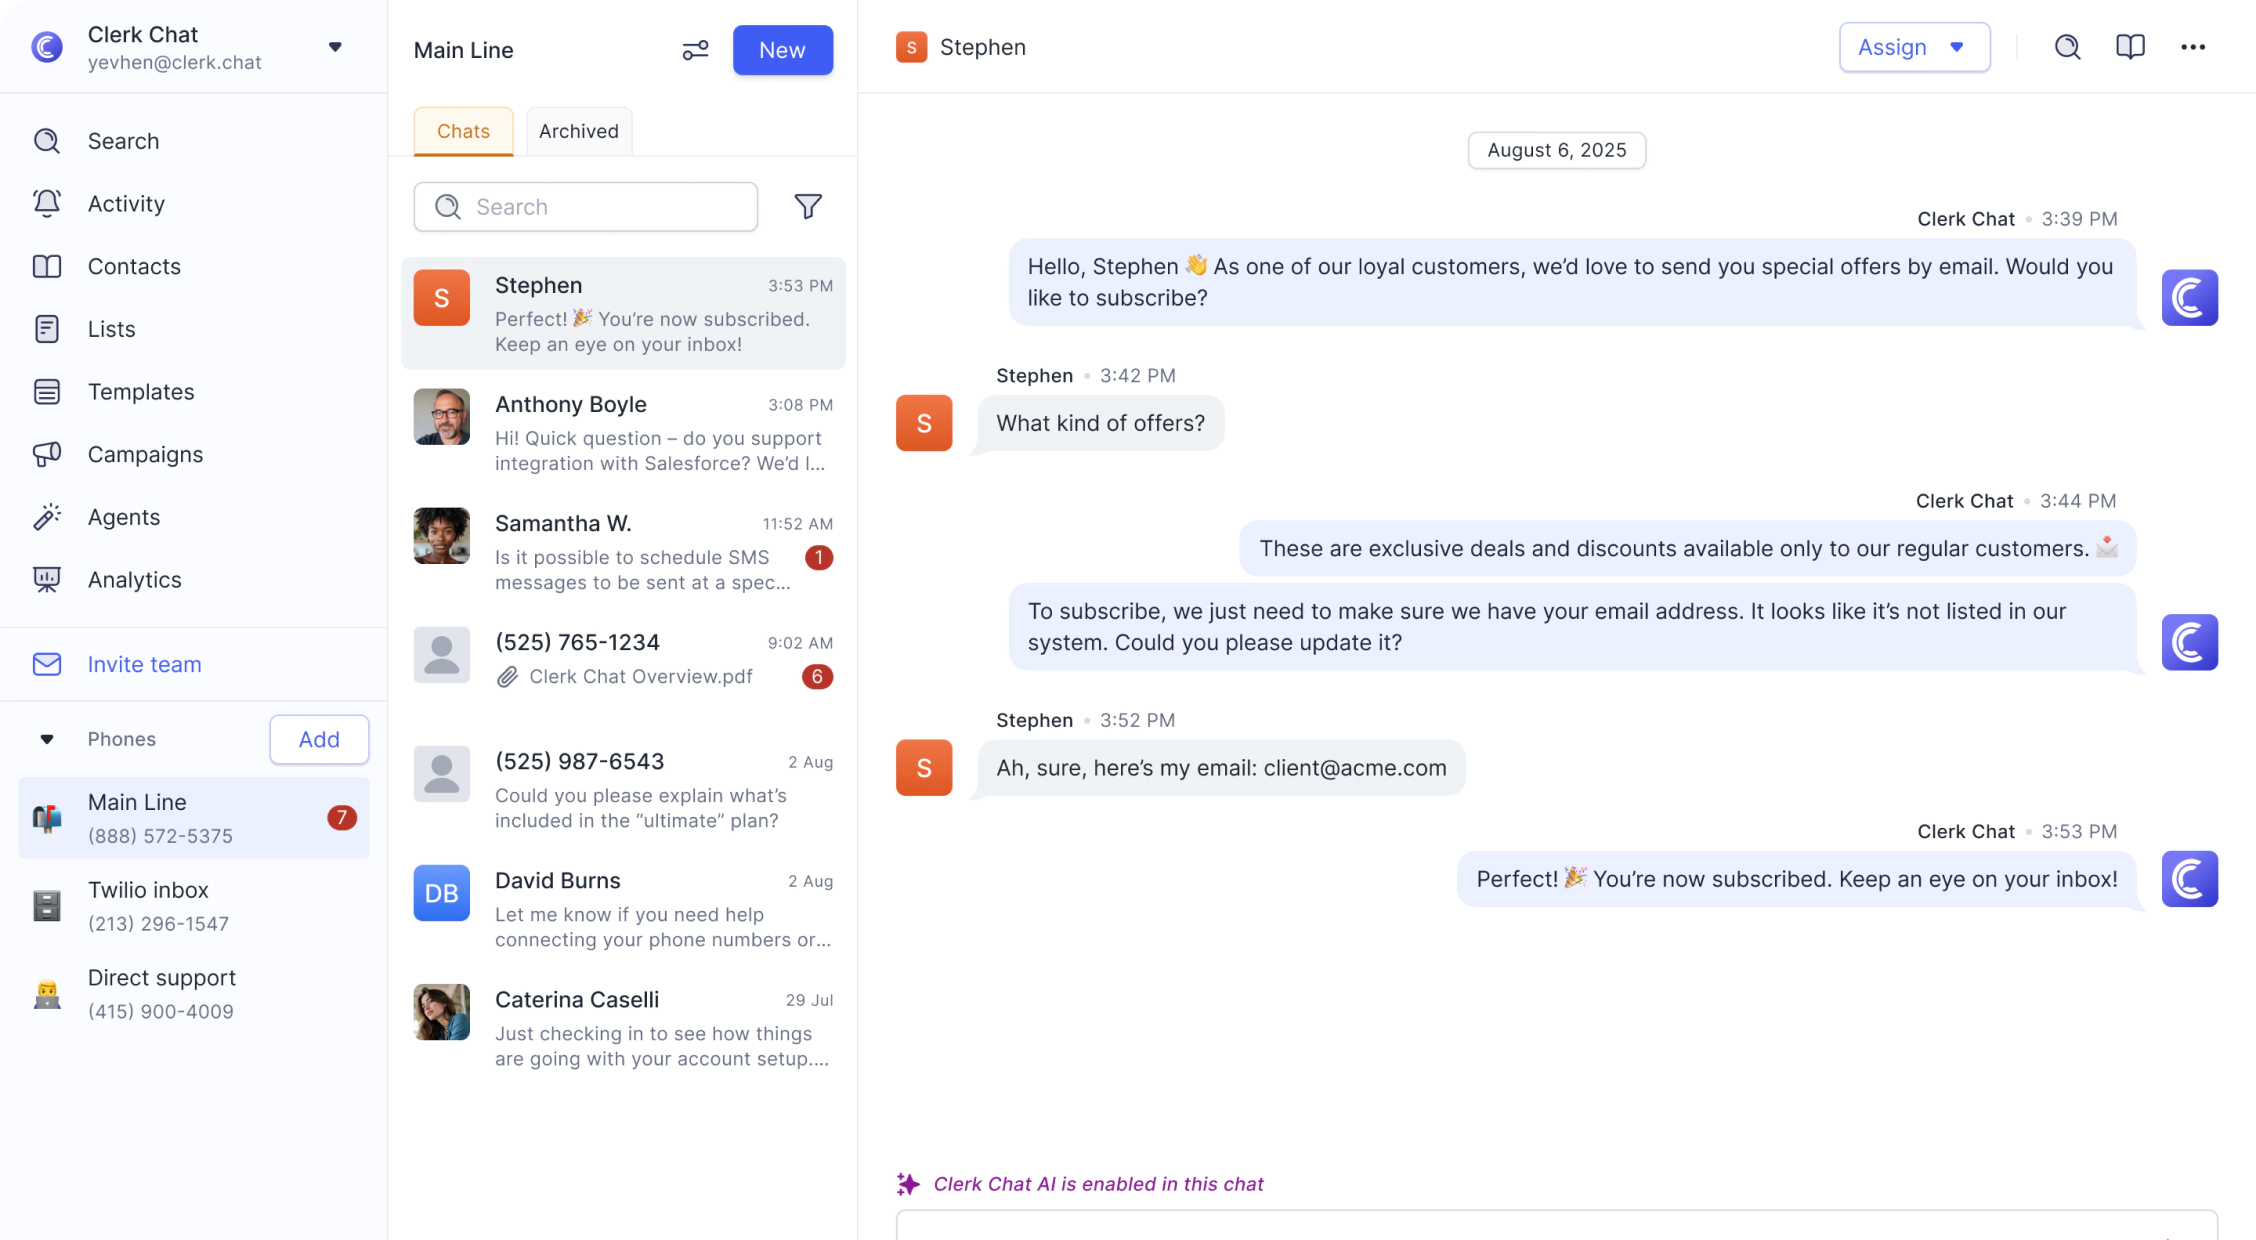The image size is (2256, 1240).
Task: Open the contact book icon in header
Action: point(2130,47)
